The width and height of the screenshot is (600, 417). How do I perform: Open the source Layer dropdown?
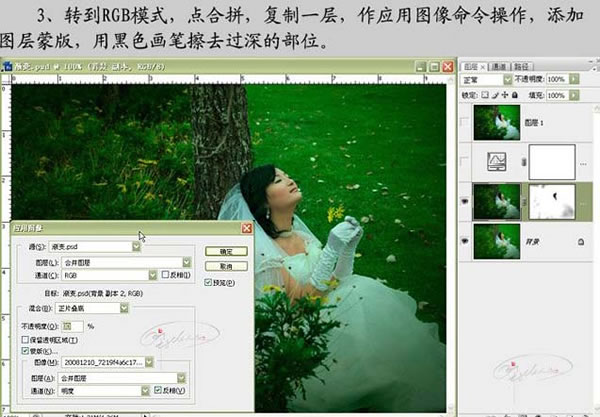pyautogui.click(x=187, y=262)
